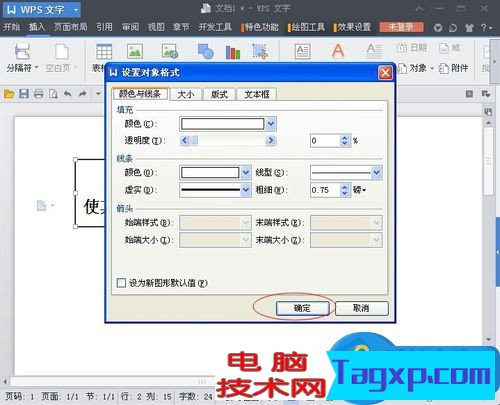Screen dimensions: 500x405
Task: Open the fill 颜色 color dropdown
Action: [x=271, y=124]
